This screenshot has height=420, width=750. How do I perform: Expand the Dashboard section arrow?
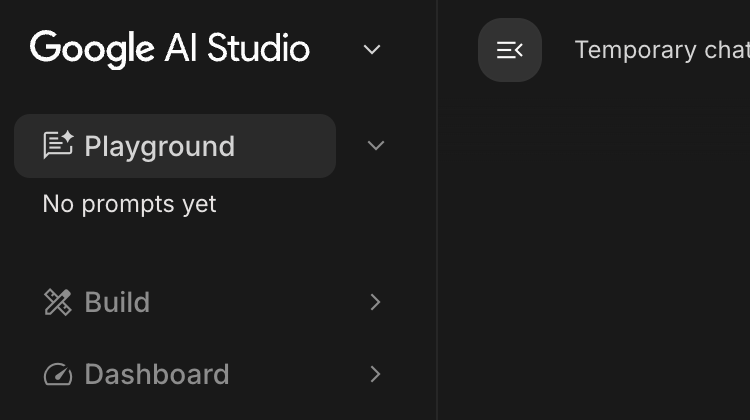(x=376, y=374)
